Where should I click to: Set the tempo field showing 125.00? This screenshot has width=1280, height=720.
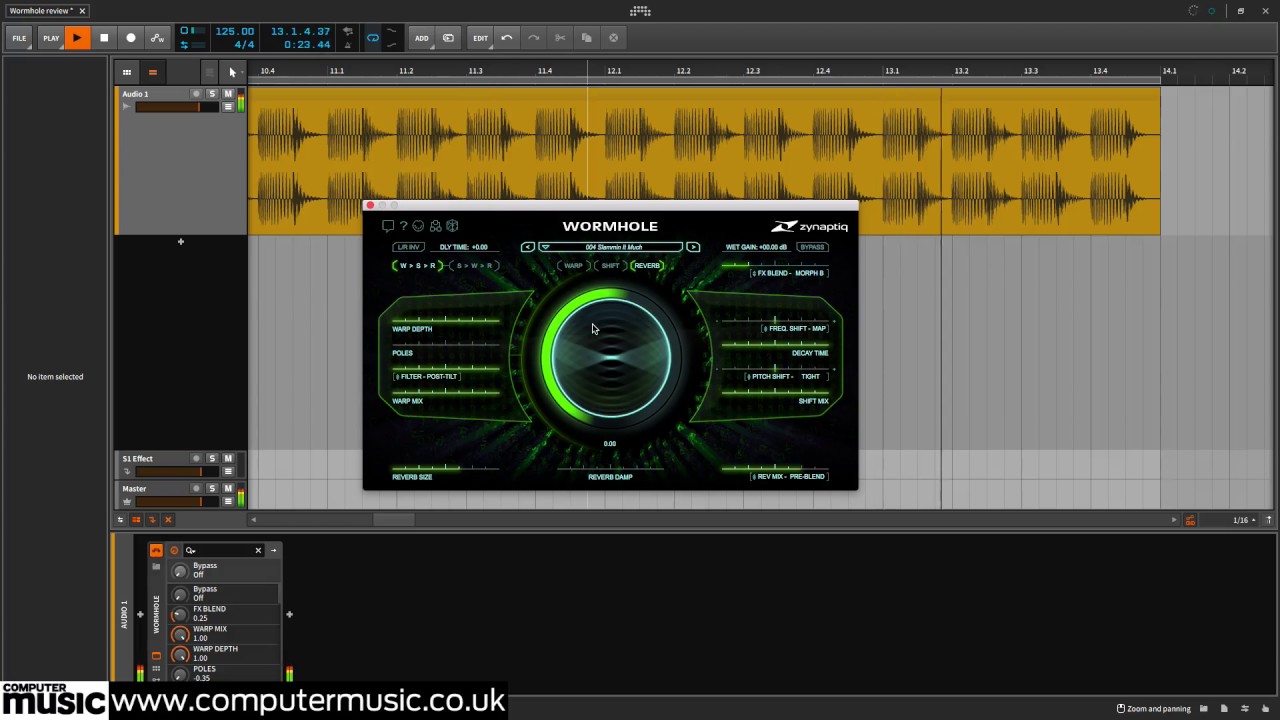tap(234, 31)
